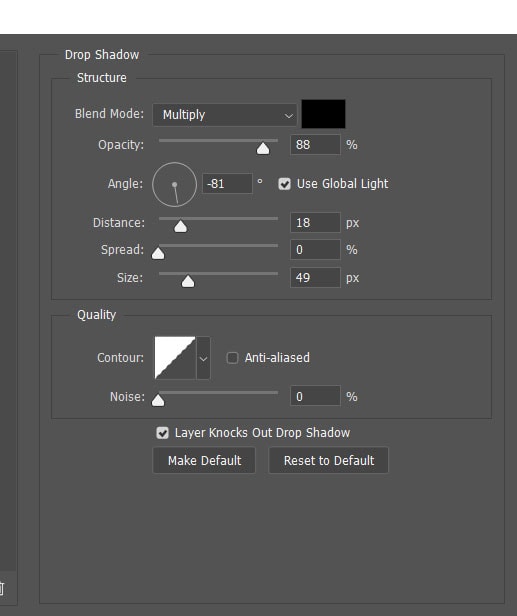Click the Size slider handle

click(188, 281)
